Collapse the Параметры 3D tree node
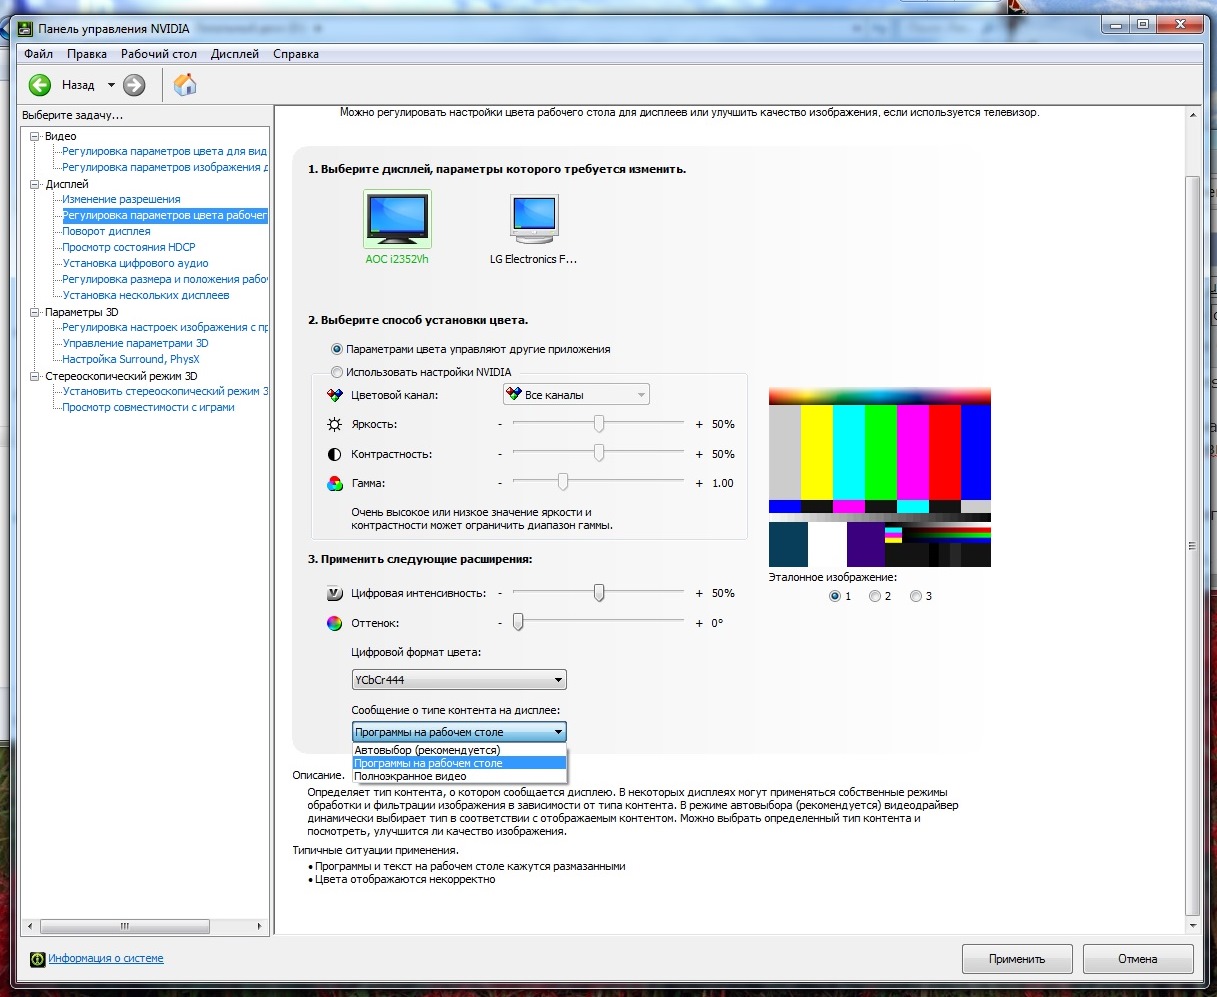 tap(35, 312)
